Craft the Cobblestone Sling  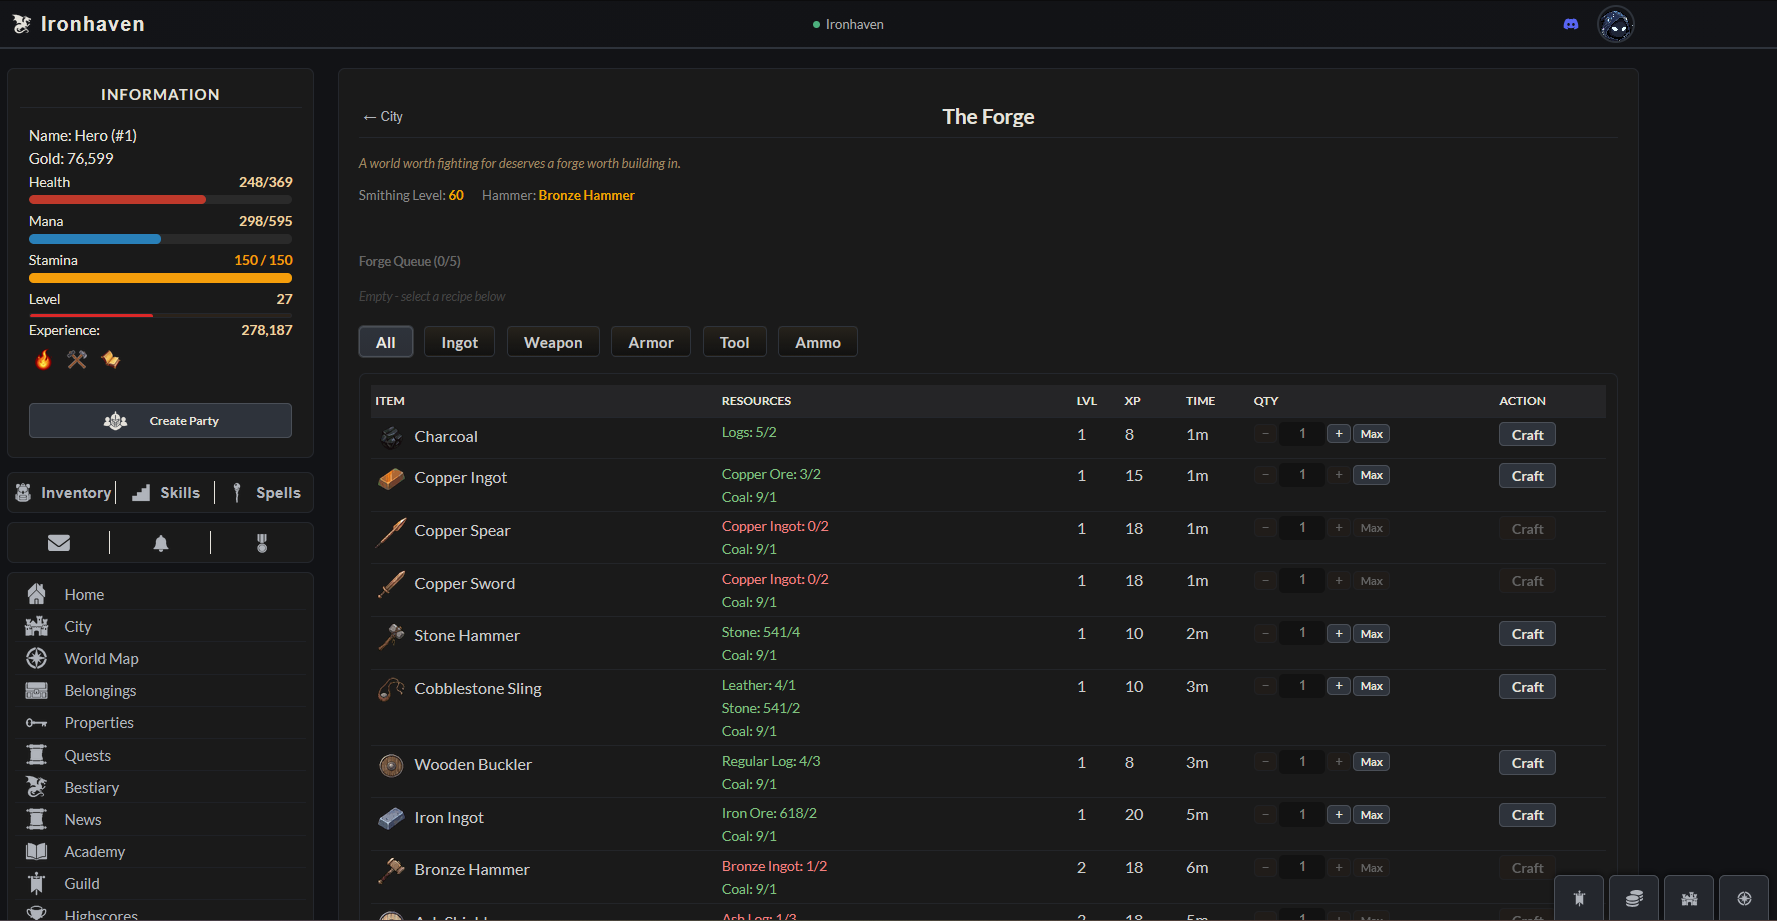1527,687
